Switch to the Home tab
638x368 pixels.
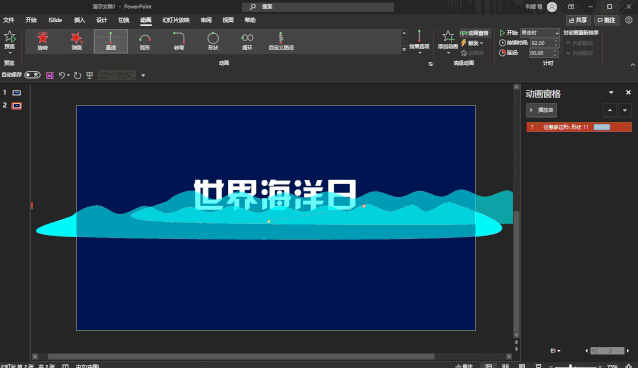point(31,20)
